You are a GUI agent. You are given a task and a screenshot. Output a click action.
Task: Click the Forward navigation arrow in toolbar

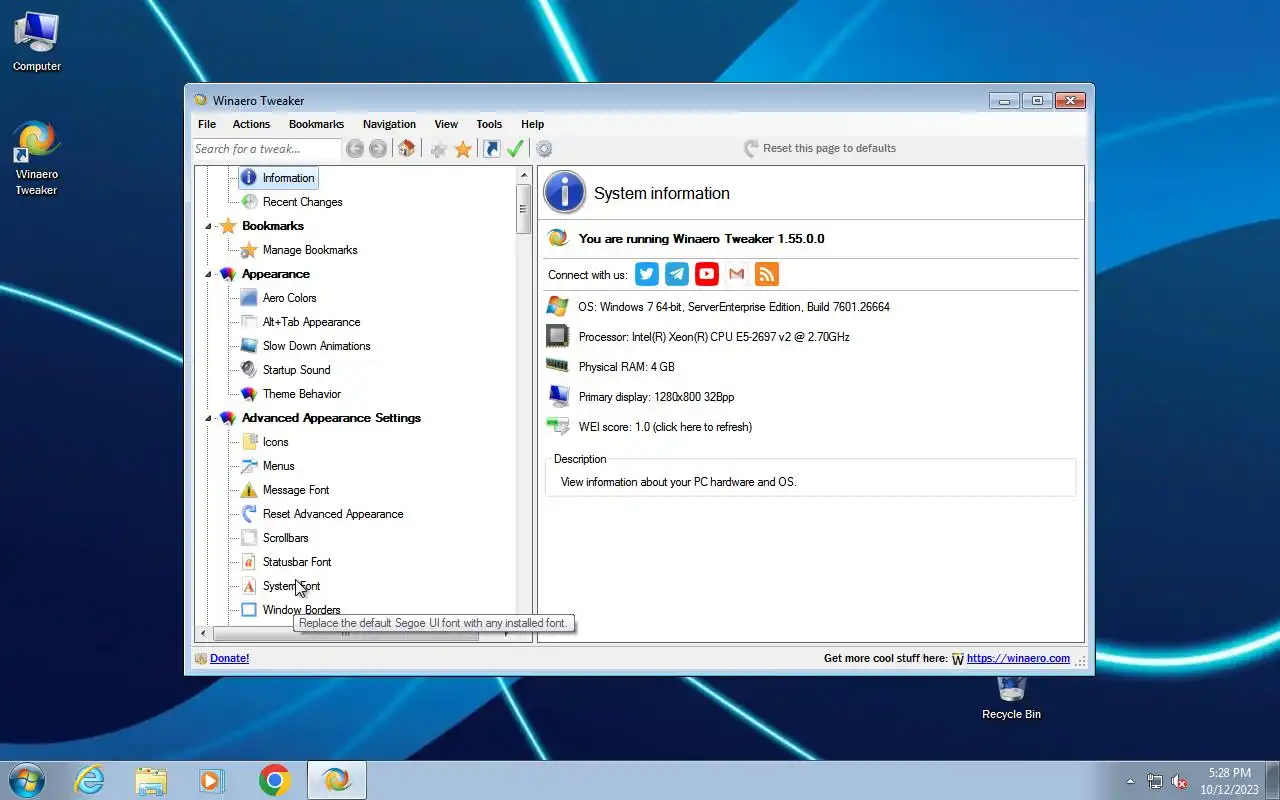[x=378, y=149]
